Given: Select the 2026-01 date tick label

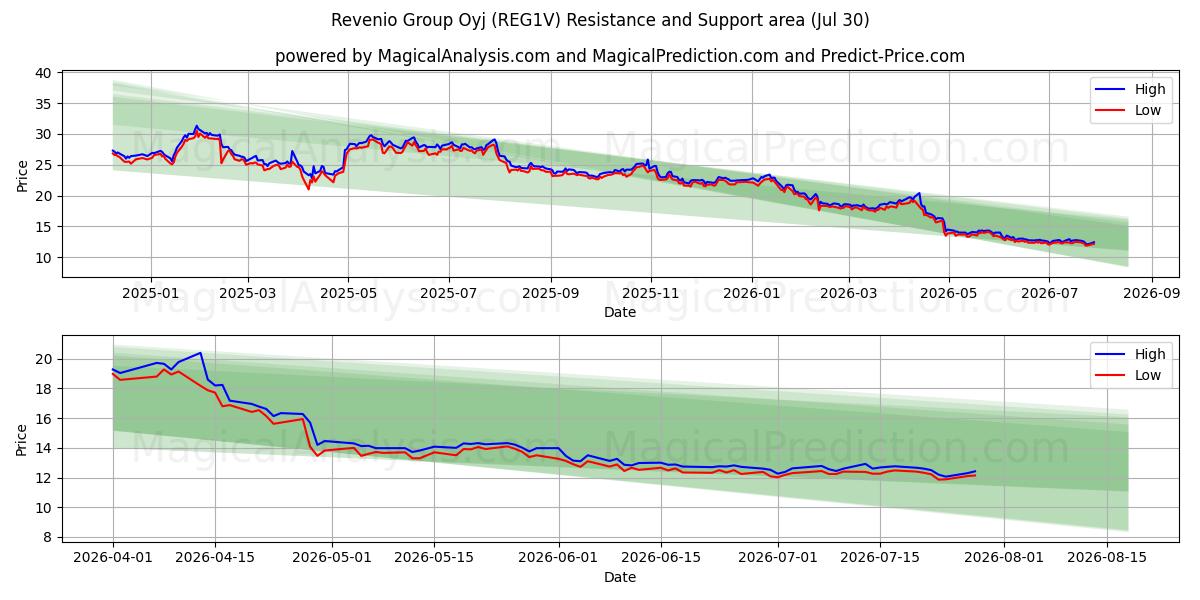Looking at the screenshot, I should (x=751, y=295).
